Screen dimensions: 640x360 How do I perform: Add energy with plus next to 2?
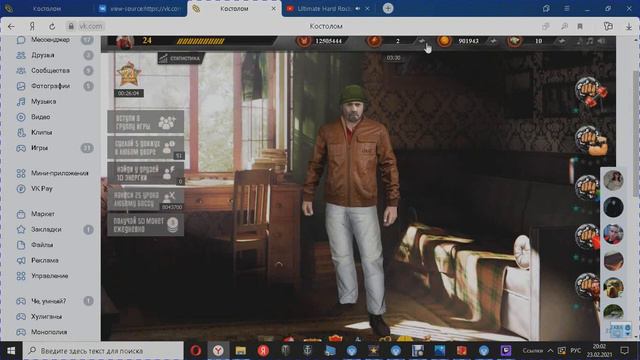(x=422, y=41)
